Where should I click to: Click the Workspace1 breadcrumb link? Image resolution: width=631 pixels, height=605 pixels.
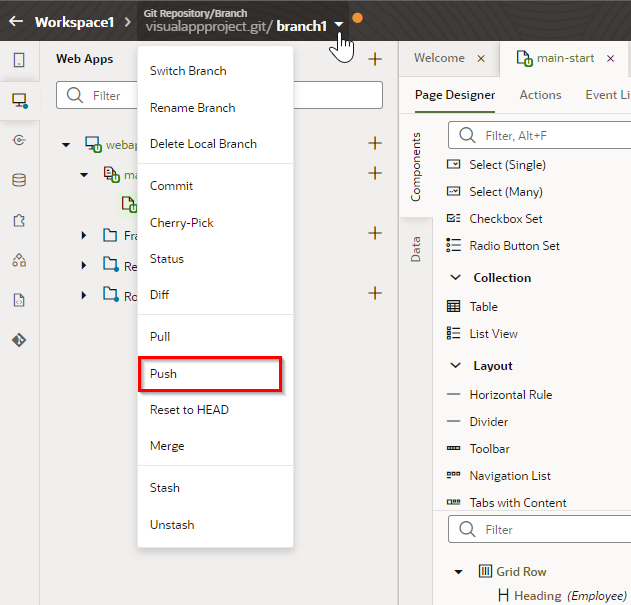[x=74, y=21]
